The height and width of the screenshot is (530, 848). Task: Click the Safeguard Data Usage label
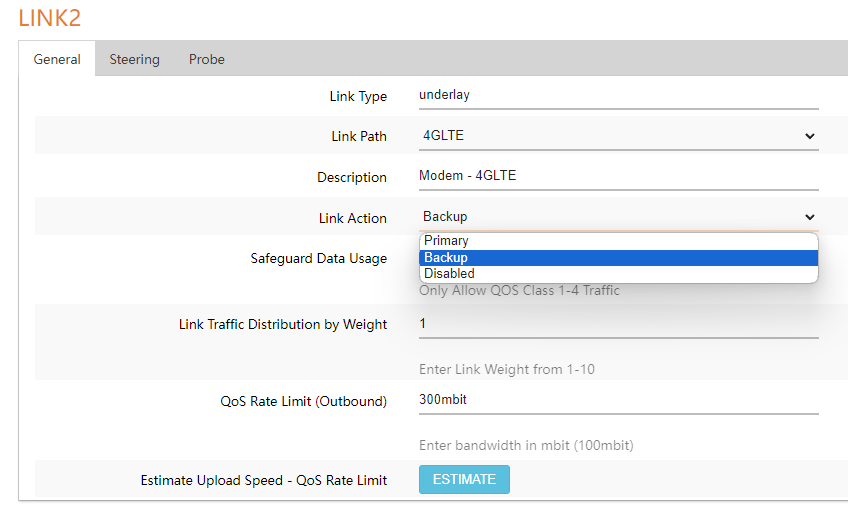[318, 258]
